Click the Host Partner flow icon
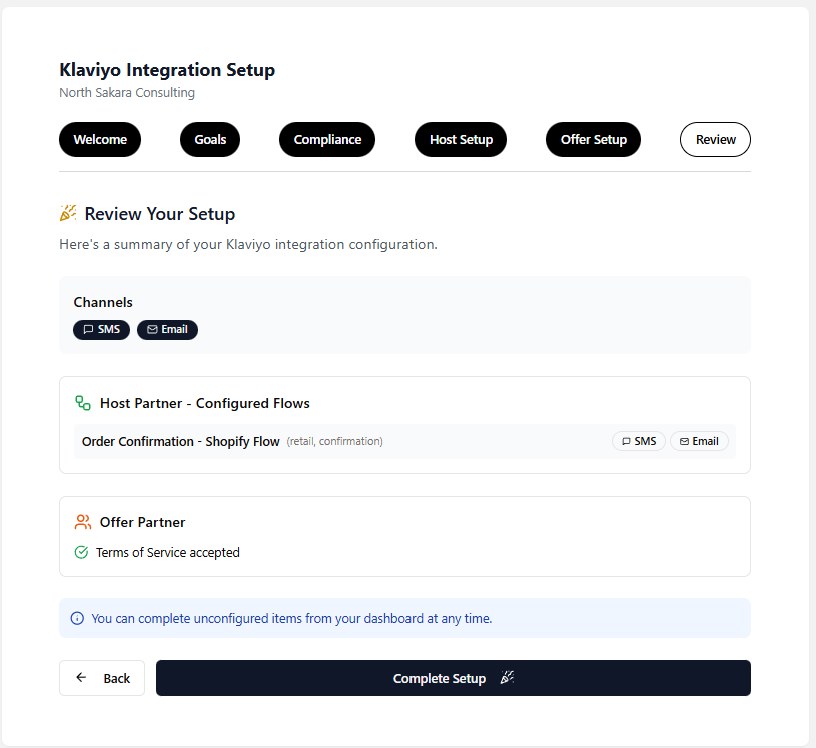 [83, 403]
